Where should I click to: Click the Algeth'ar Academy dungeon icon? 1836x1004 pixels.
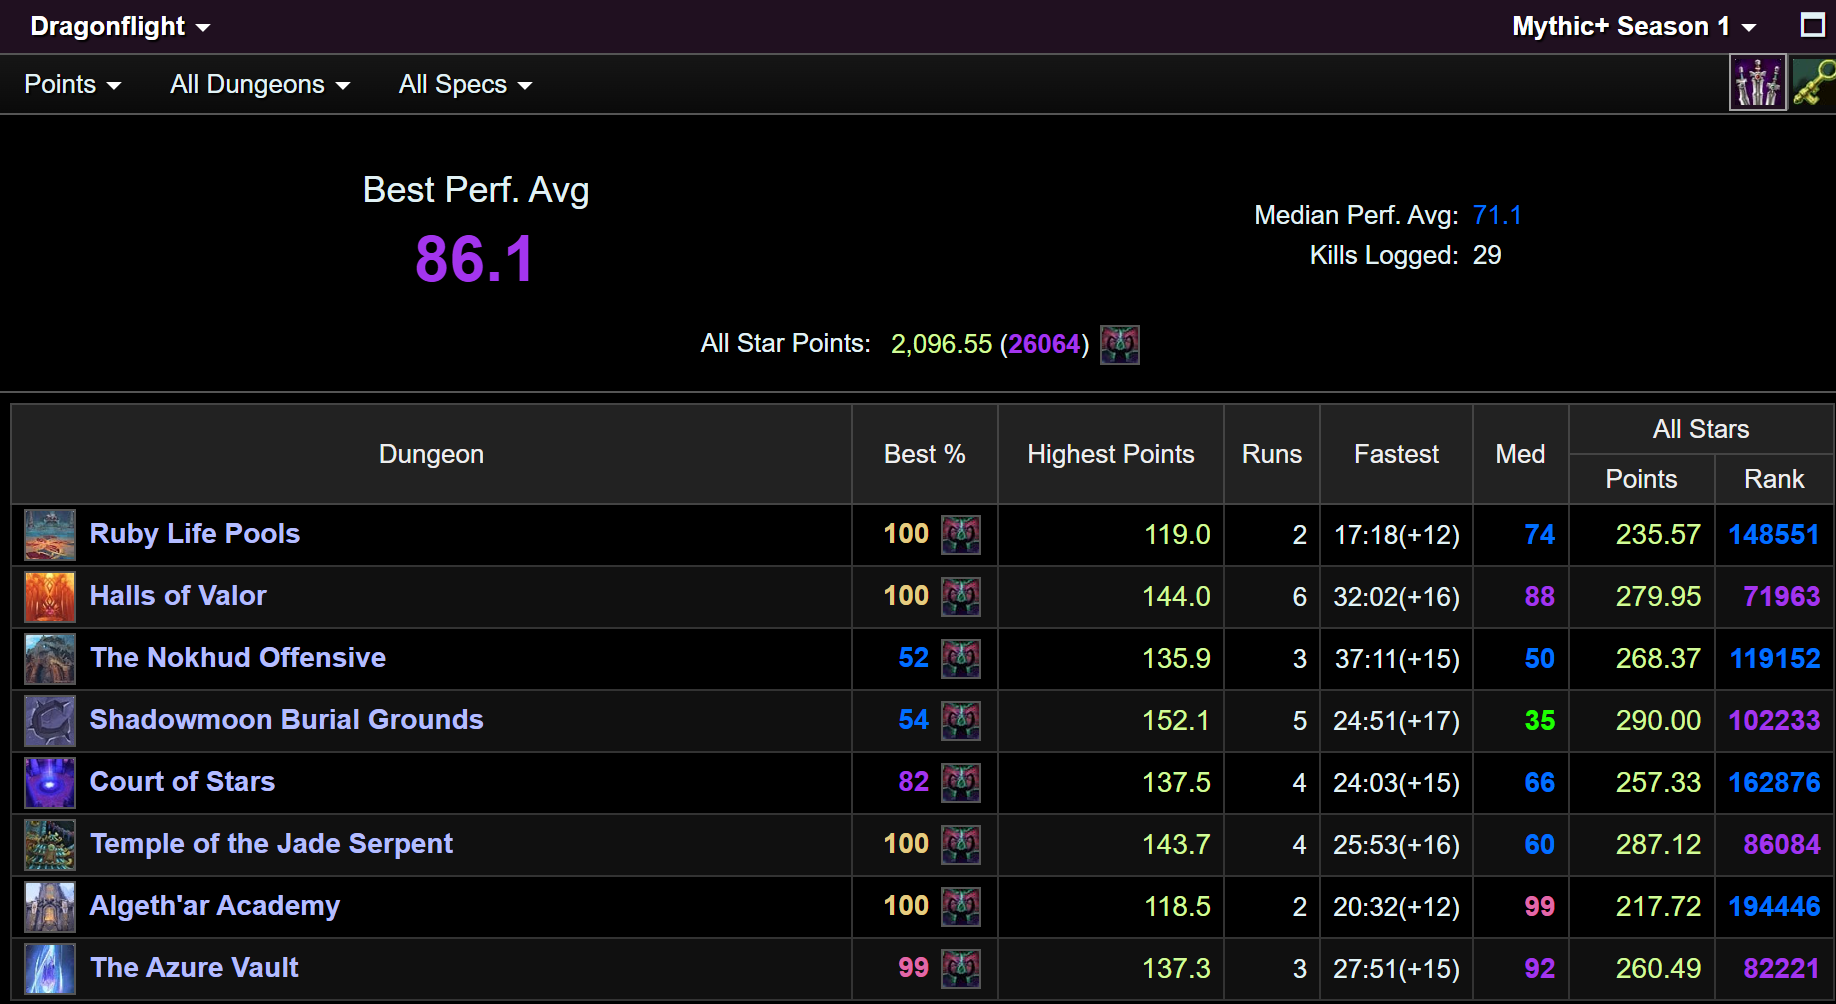coord(50,907)
